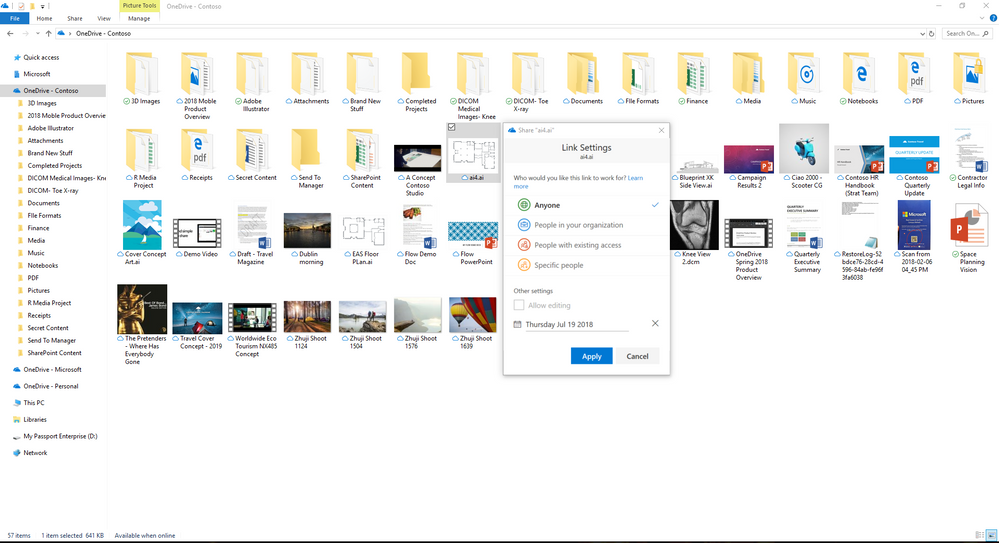999x543 pixels.
Task: Open the View ribbon tab
Action: (104, 18)
